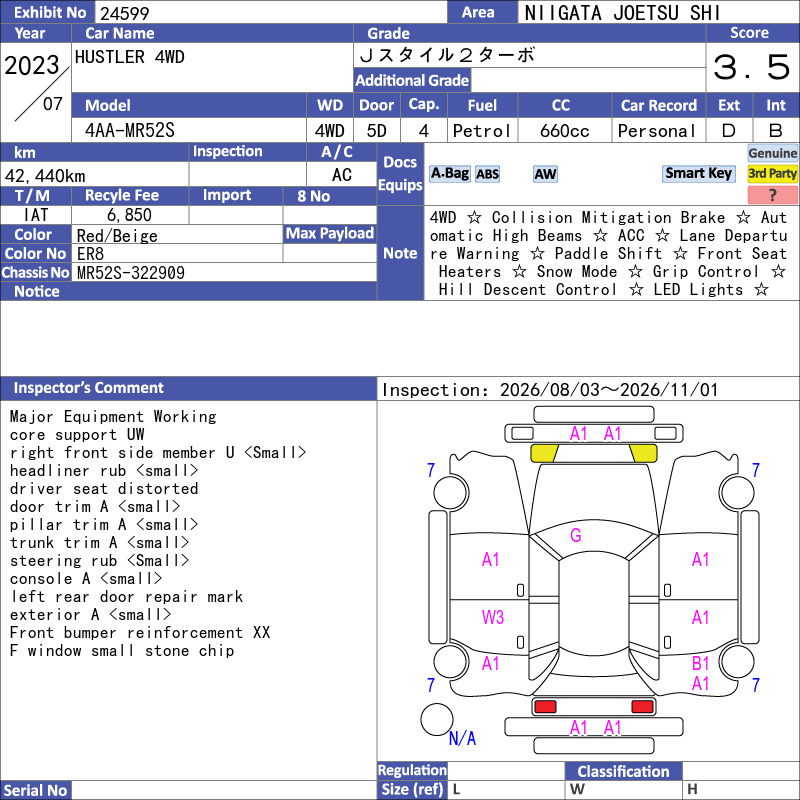The image size is (800, 800).
Task: Select the Max Payload label
Action: (x=330, y=234)
